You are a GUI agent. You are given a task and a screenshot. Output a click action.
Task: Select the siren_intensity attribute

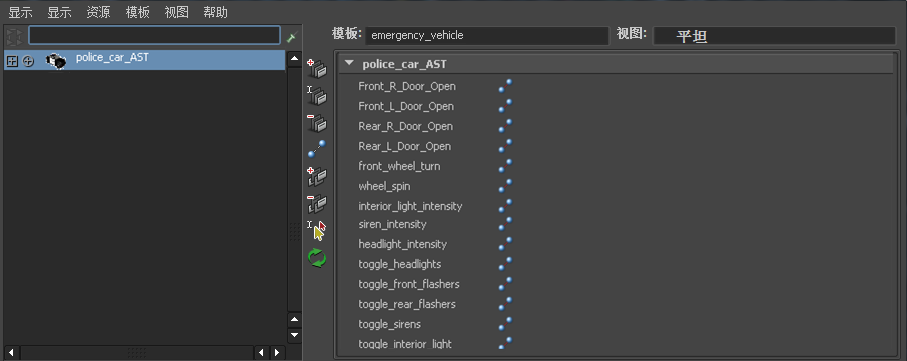pos(392,224)
